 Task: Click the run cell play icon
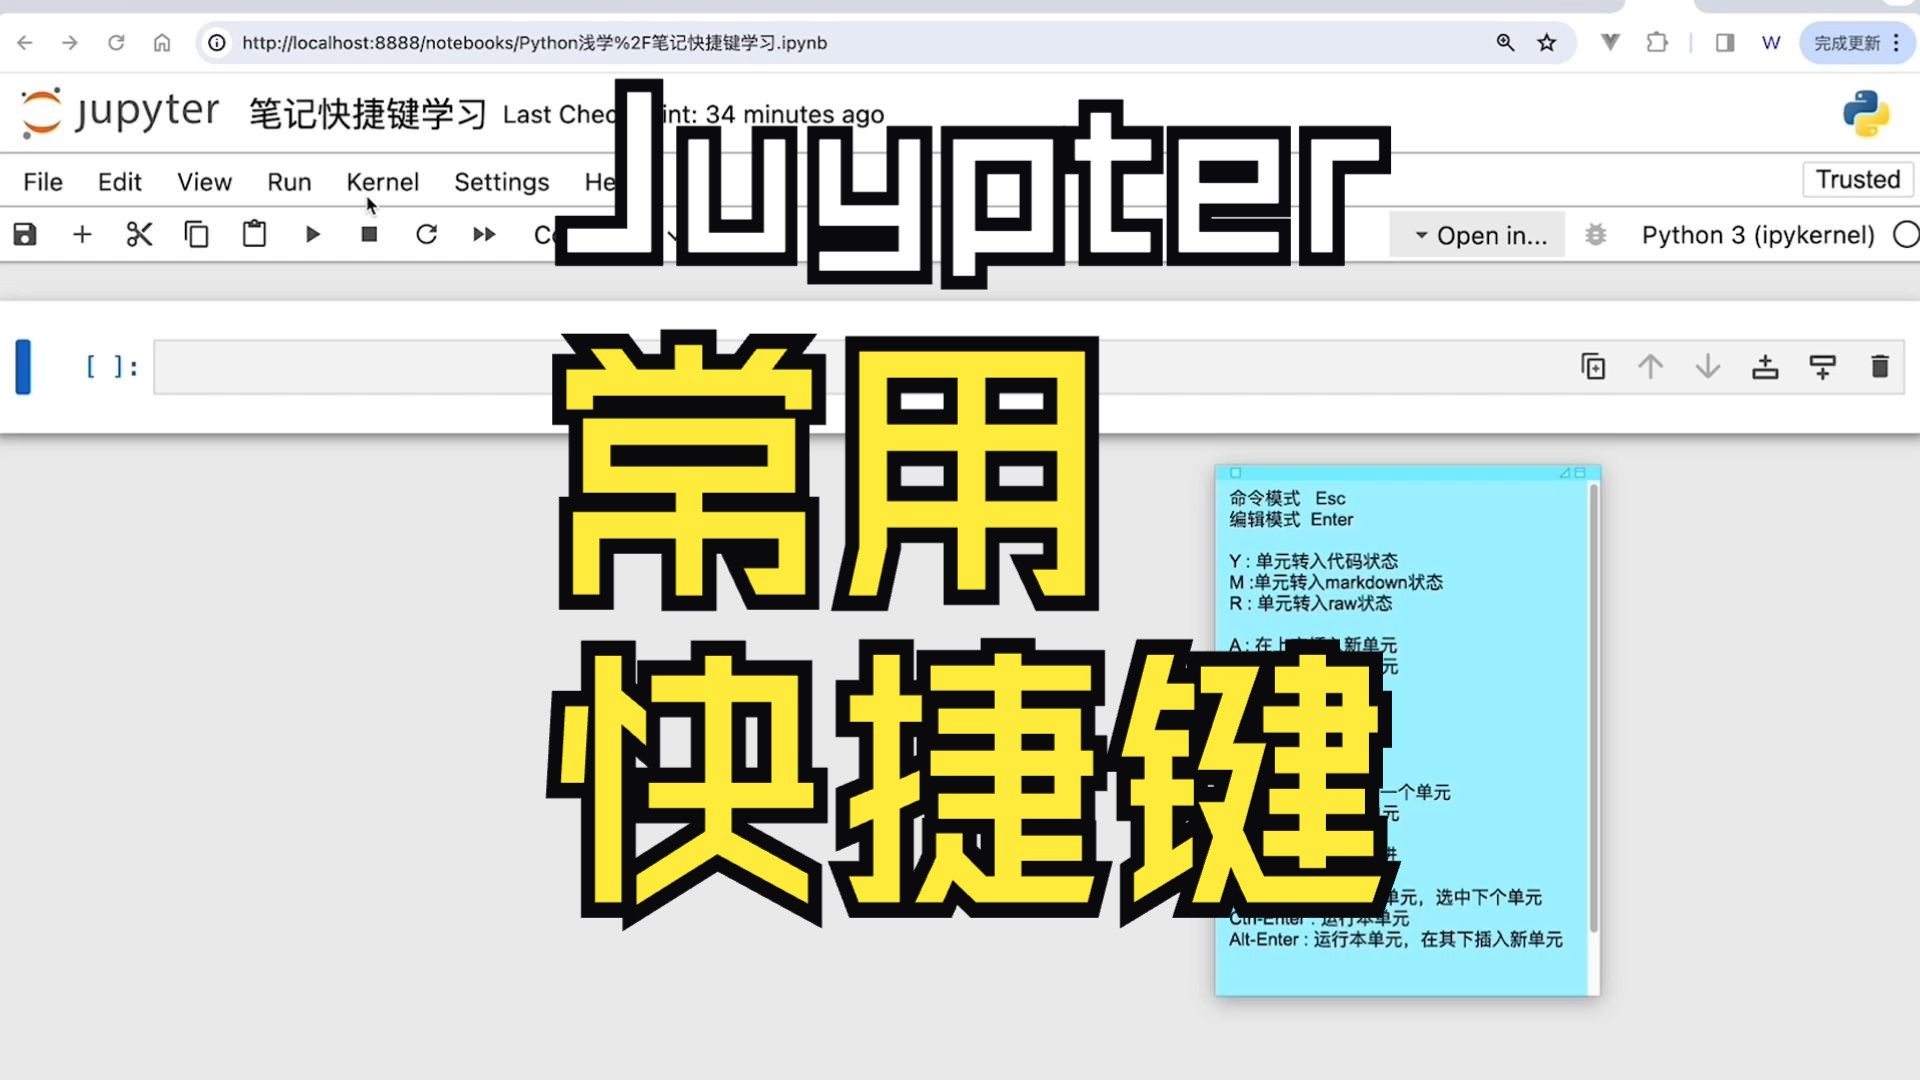(x=311, y=235)
